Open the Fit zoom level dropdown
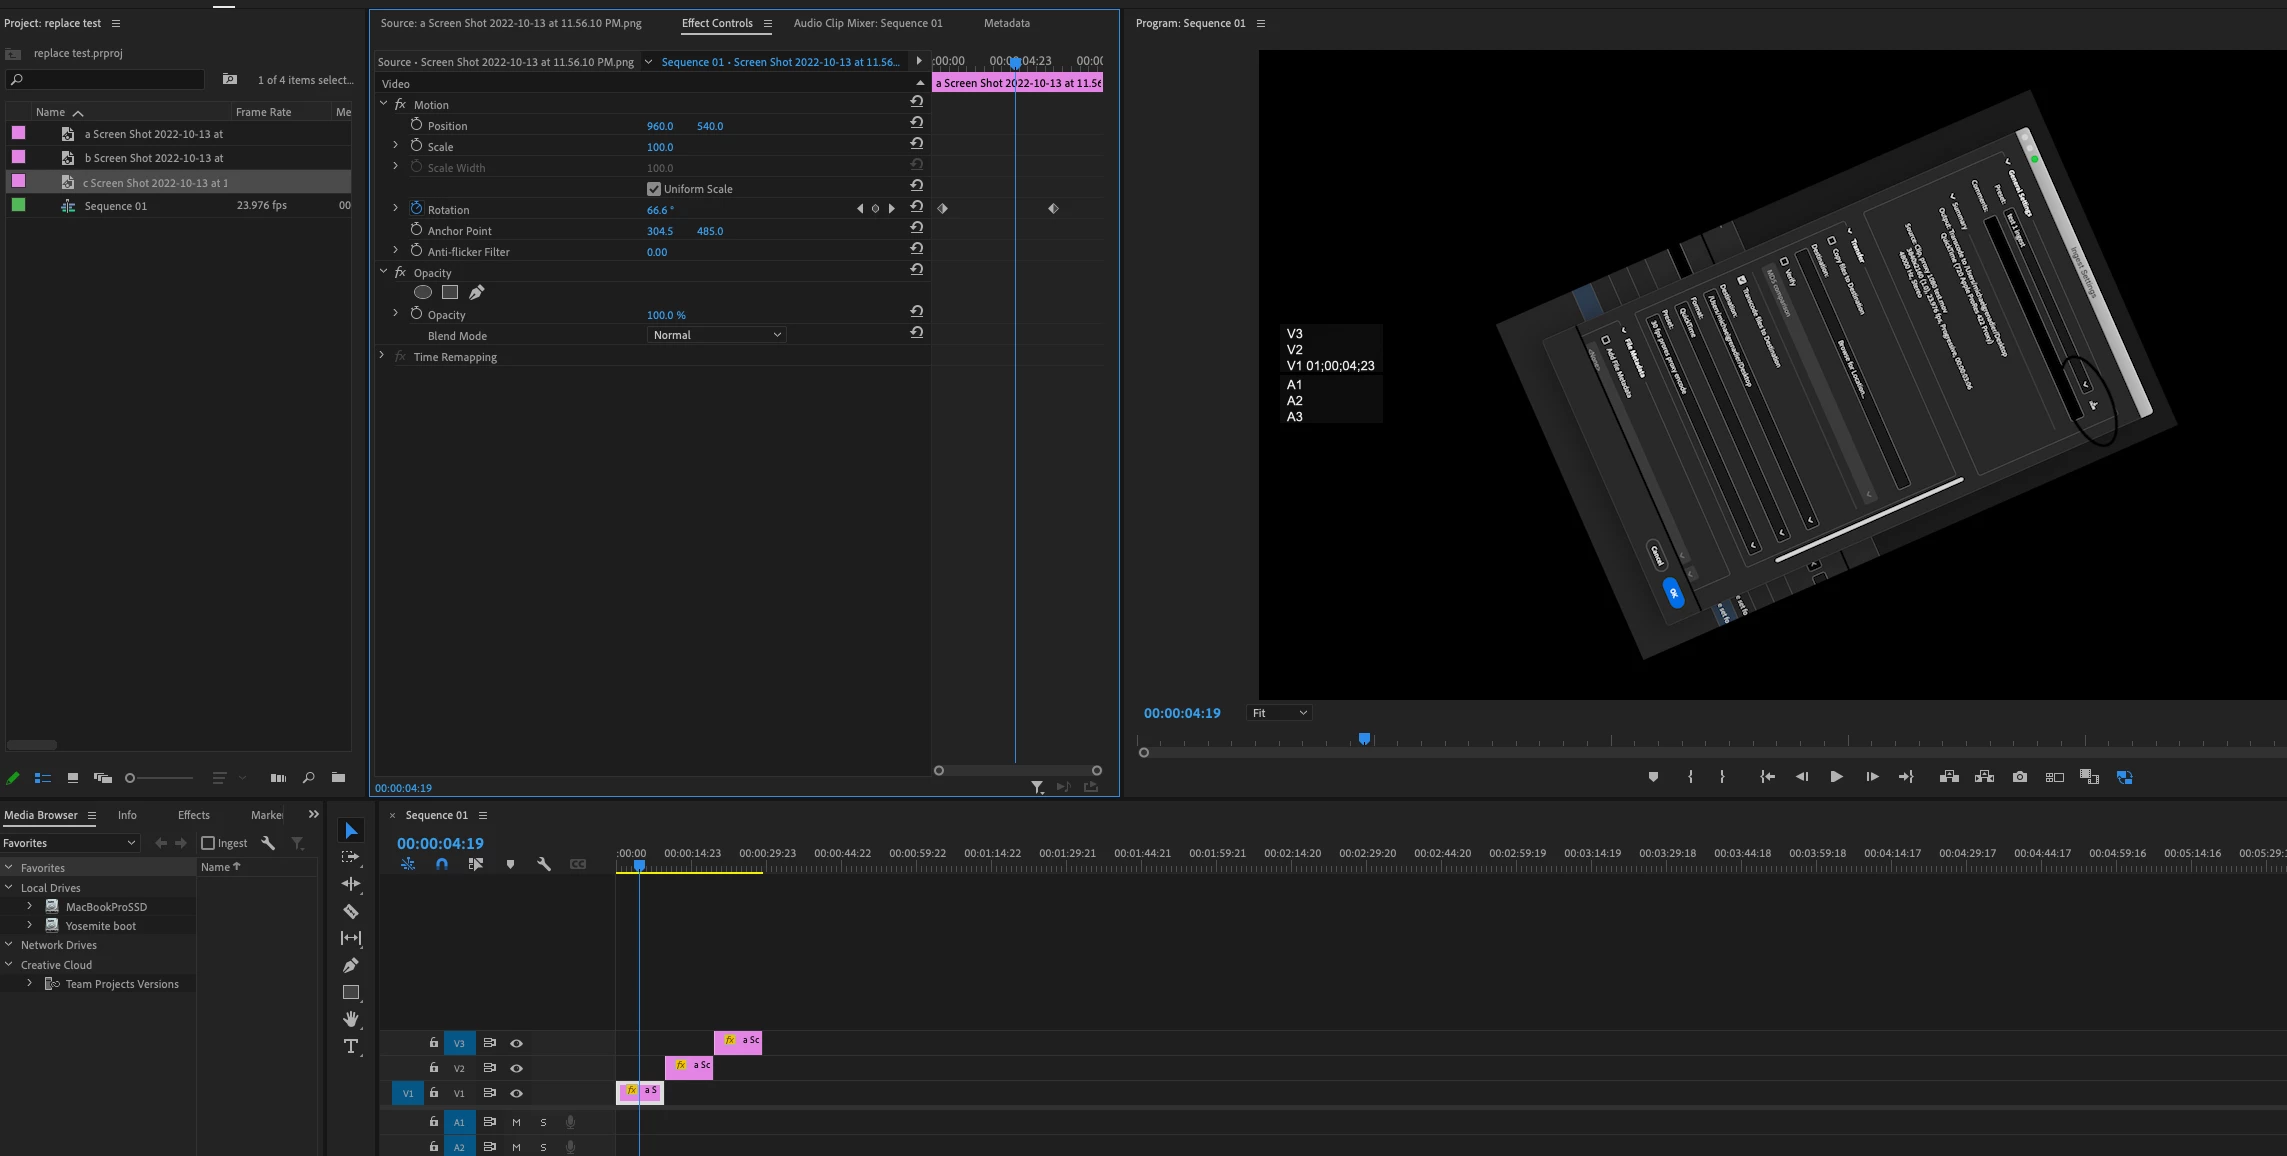 pyautogui.click(x=1279, y=713)
